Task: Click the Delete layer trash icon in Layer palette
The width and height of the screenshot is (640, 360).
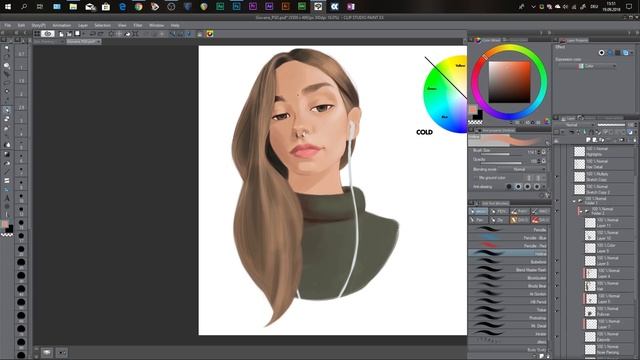Action: pyautogui.click(x=635, y=140)
